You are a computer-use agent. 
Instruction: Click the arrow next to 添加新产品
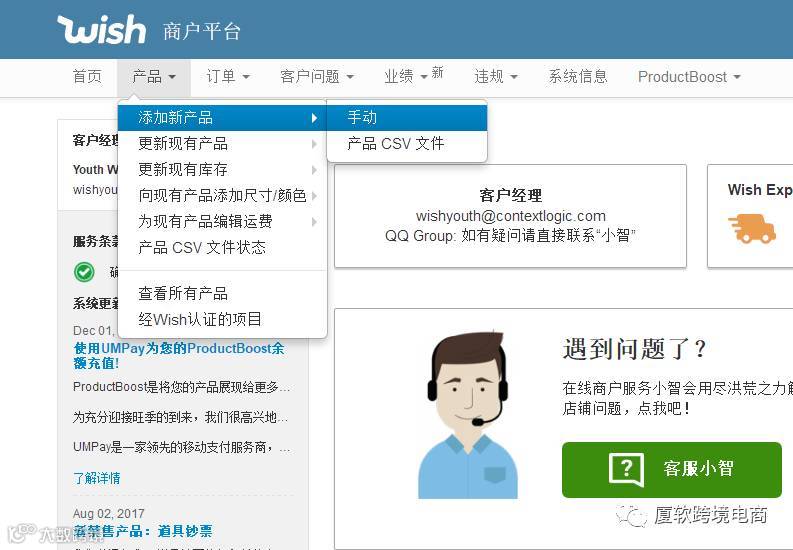pyautogui.click(x=314, y=118)
